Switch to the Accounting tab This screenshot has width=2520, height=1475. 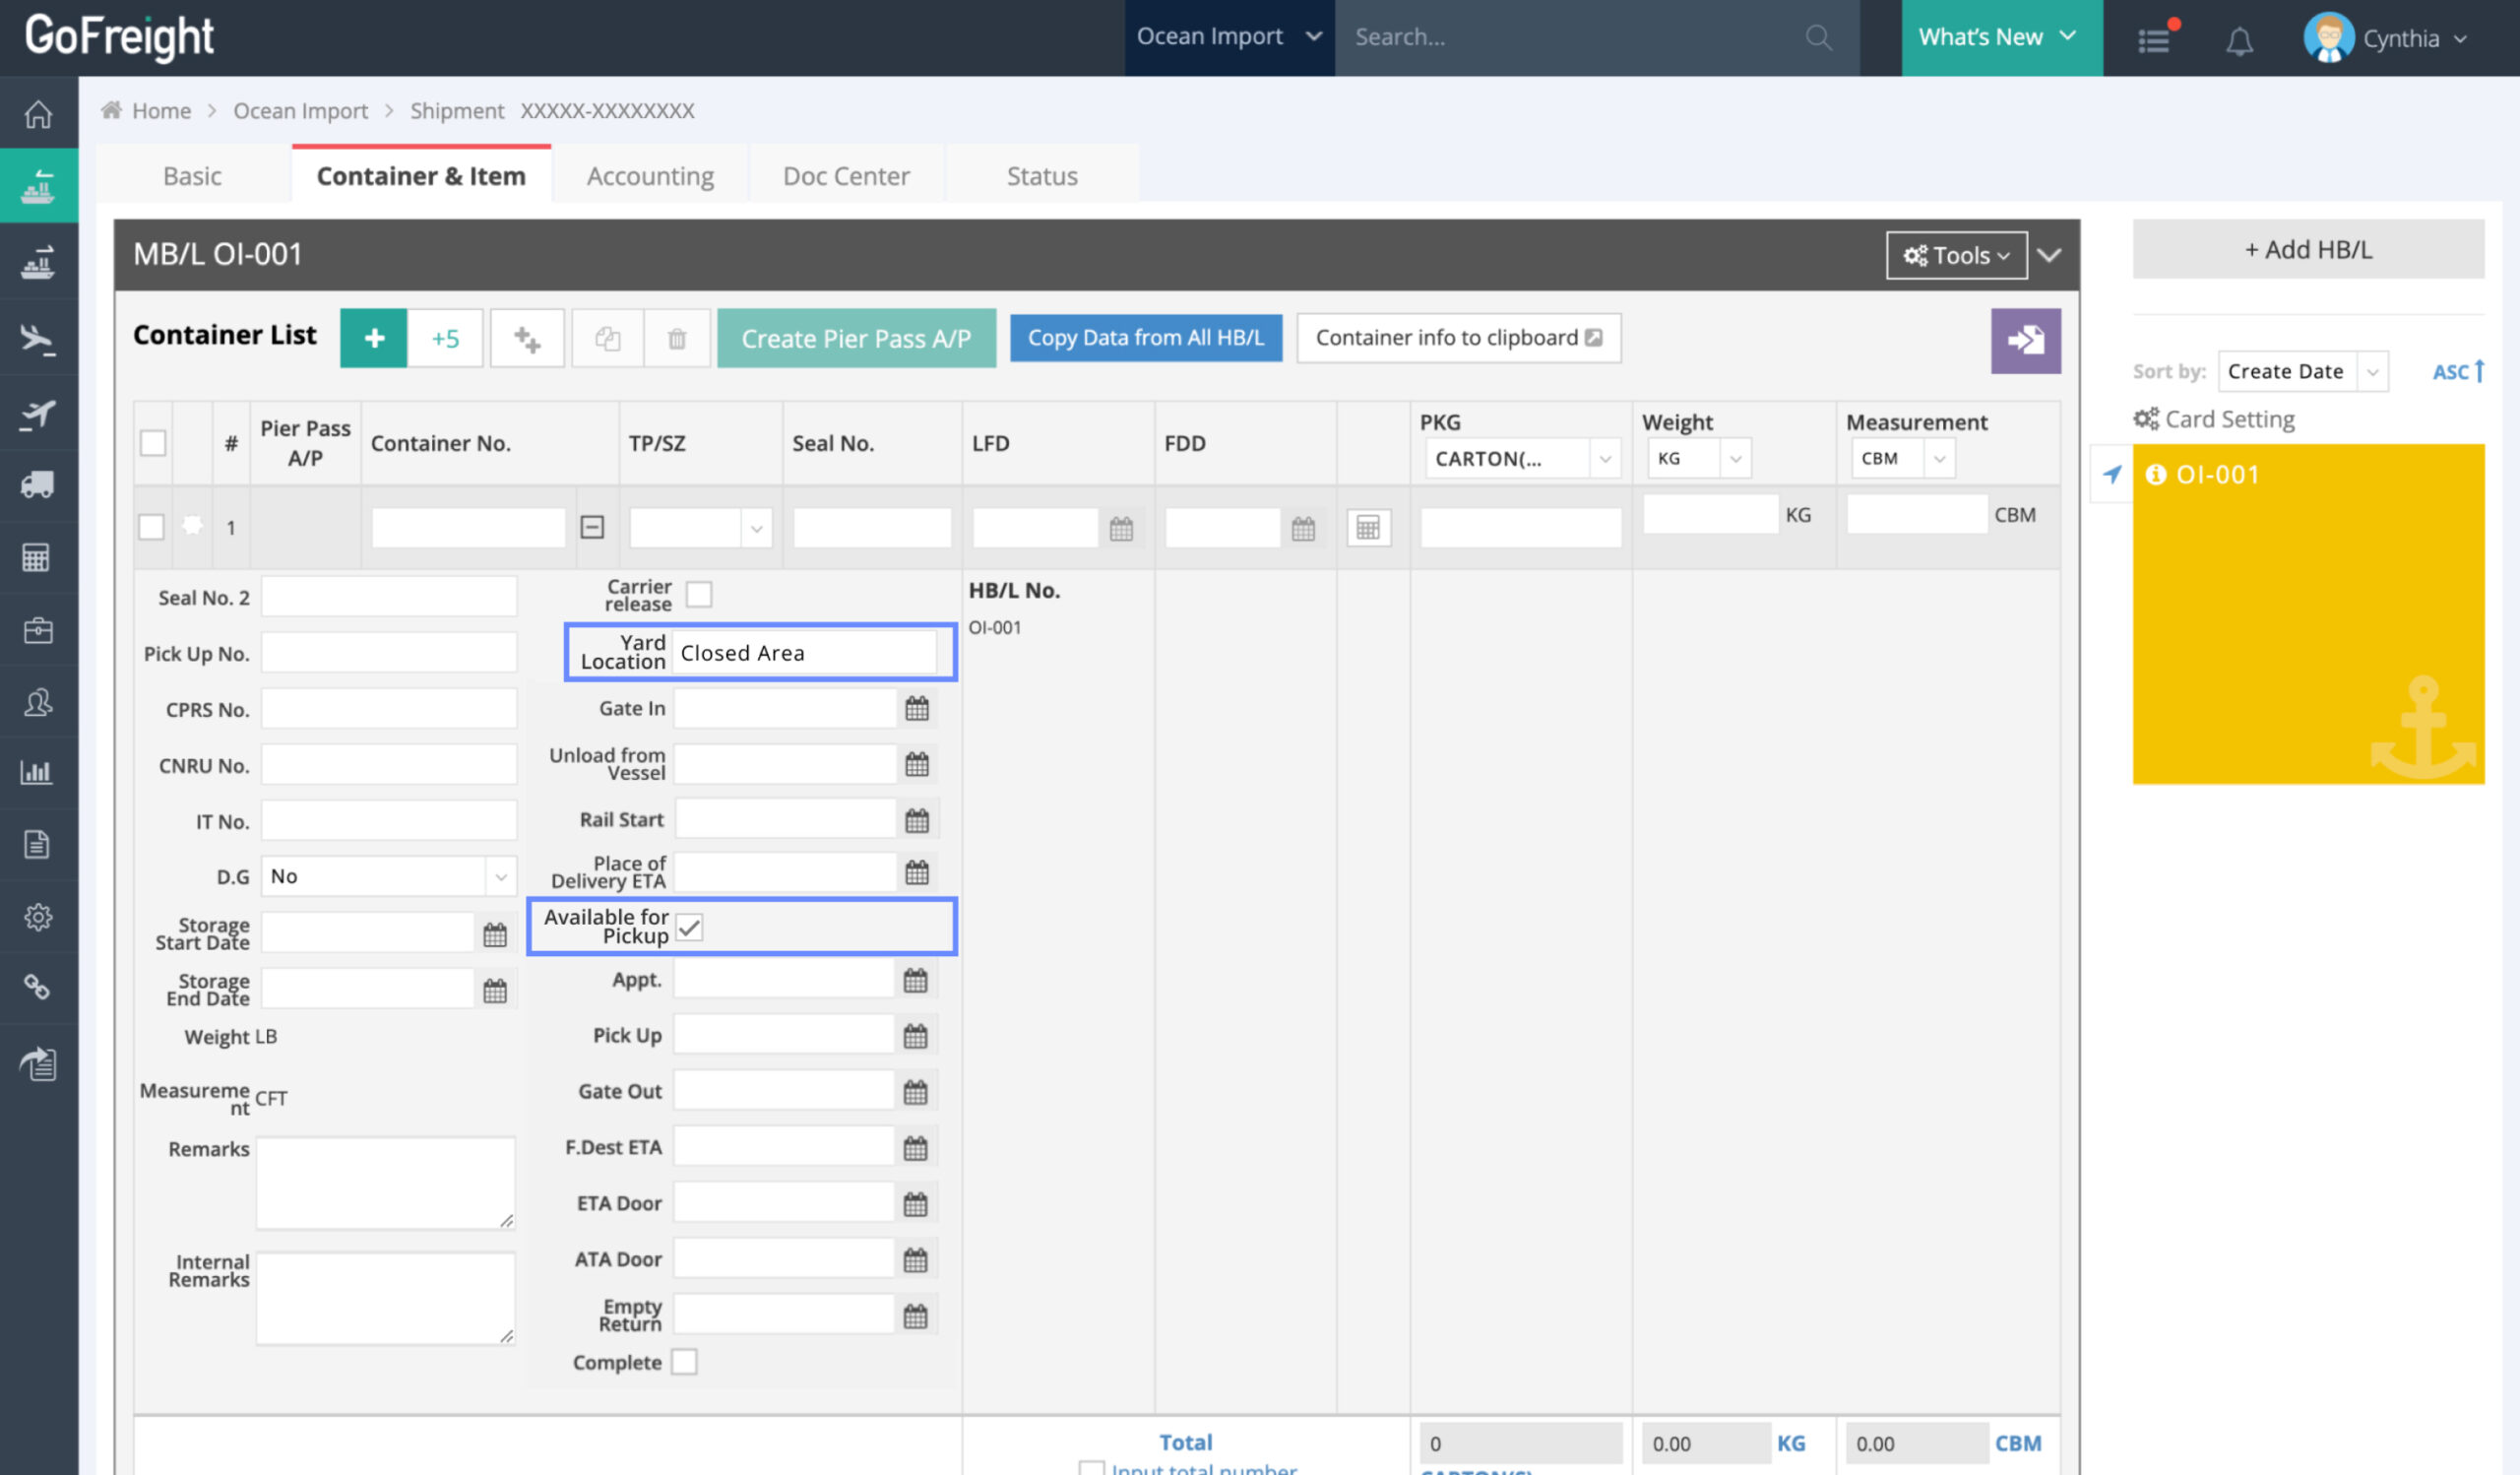click(650, 176)
